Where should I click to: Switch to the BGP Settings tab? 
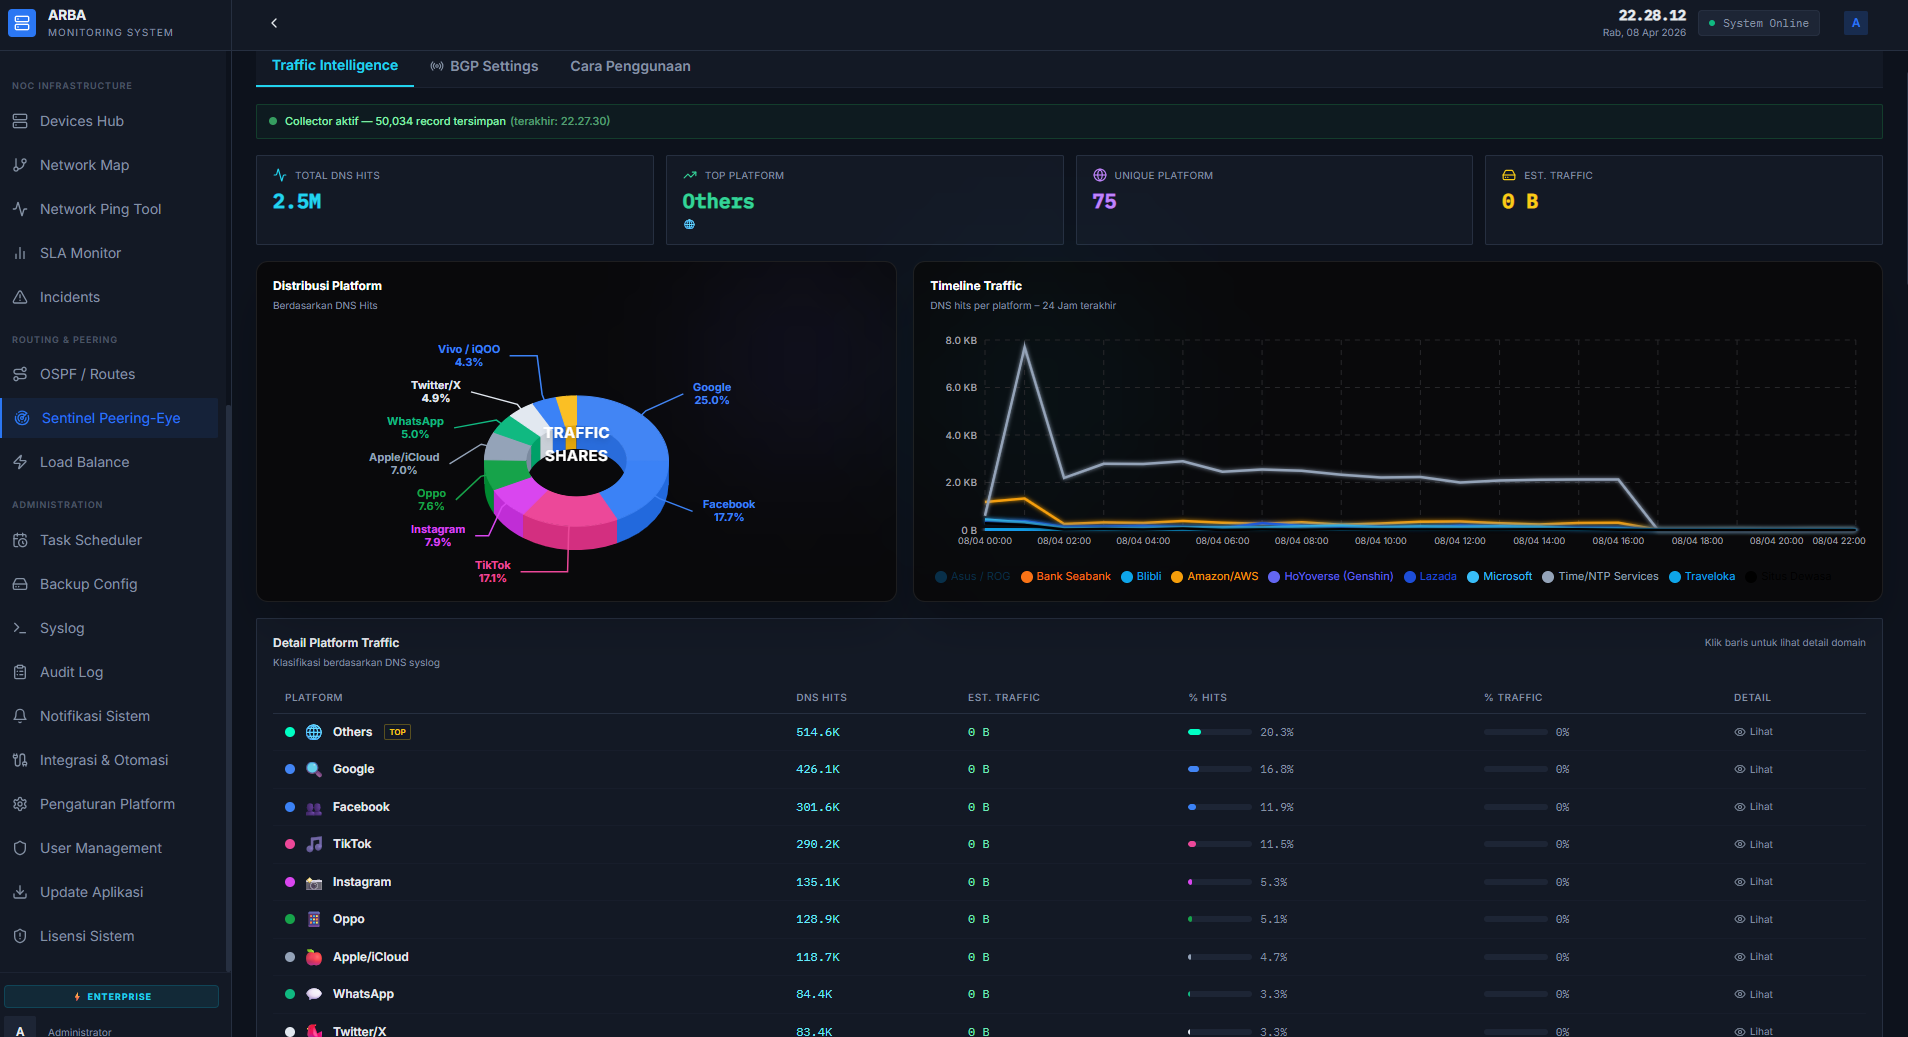(484, 66)
